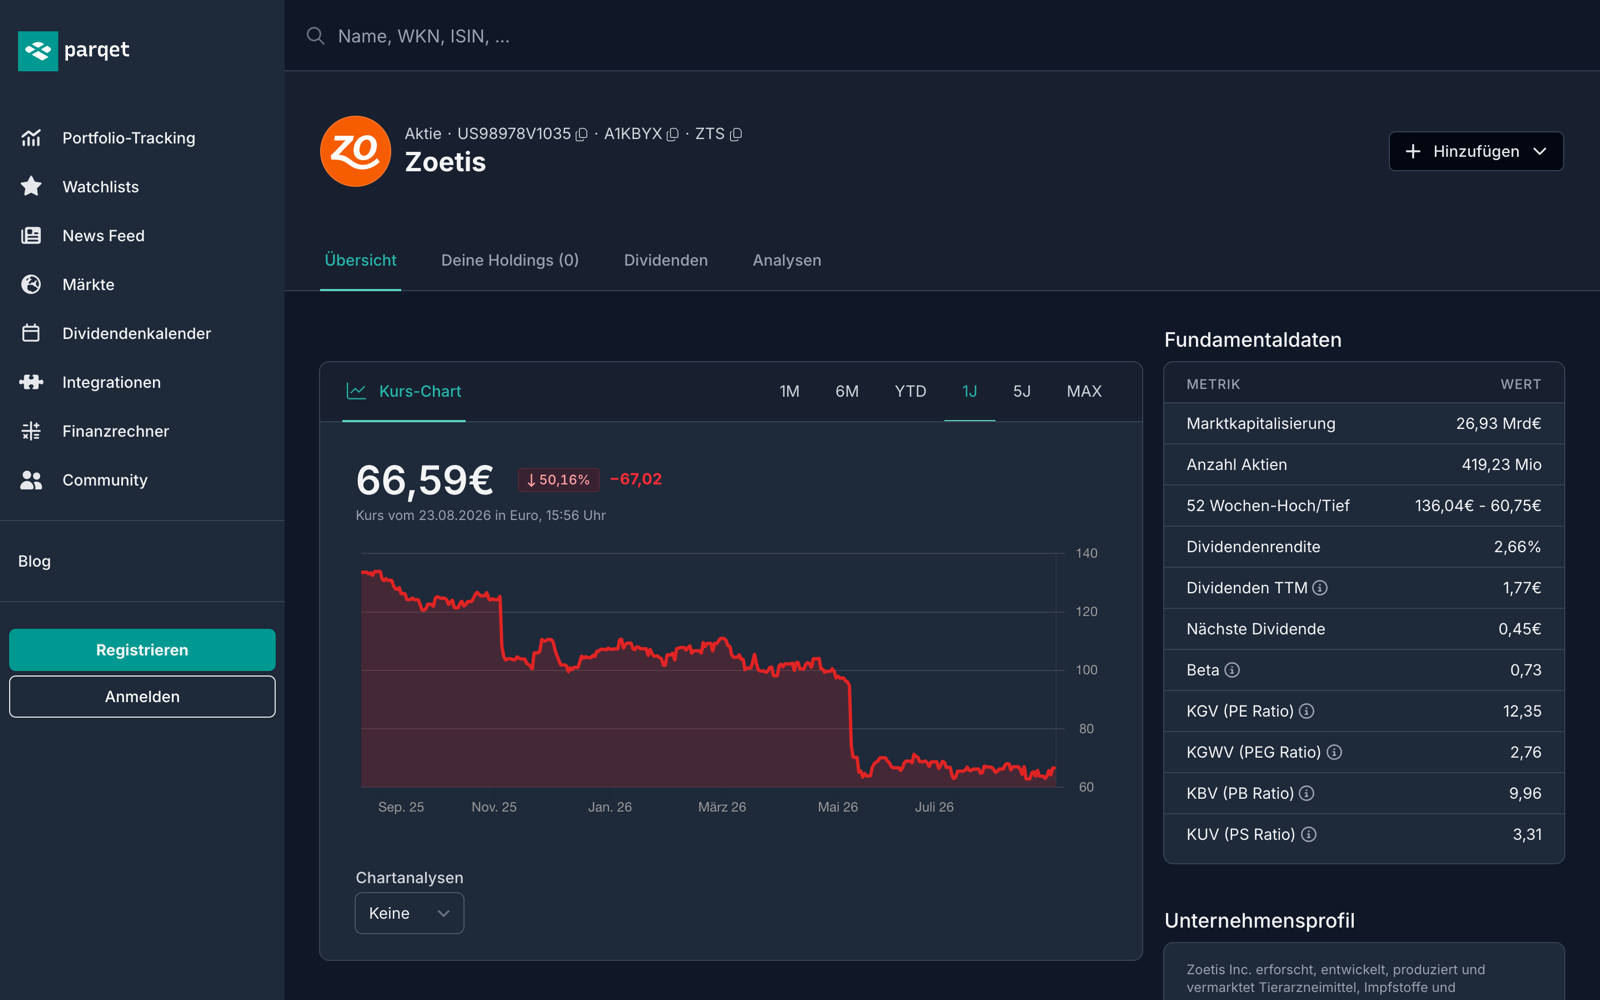This screenshot has height=1000, width=1600.
Task: Open the Chartanalysen Keine dropdown
Action: click(x=409, y=913)
